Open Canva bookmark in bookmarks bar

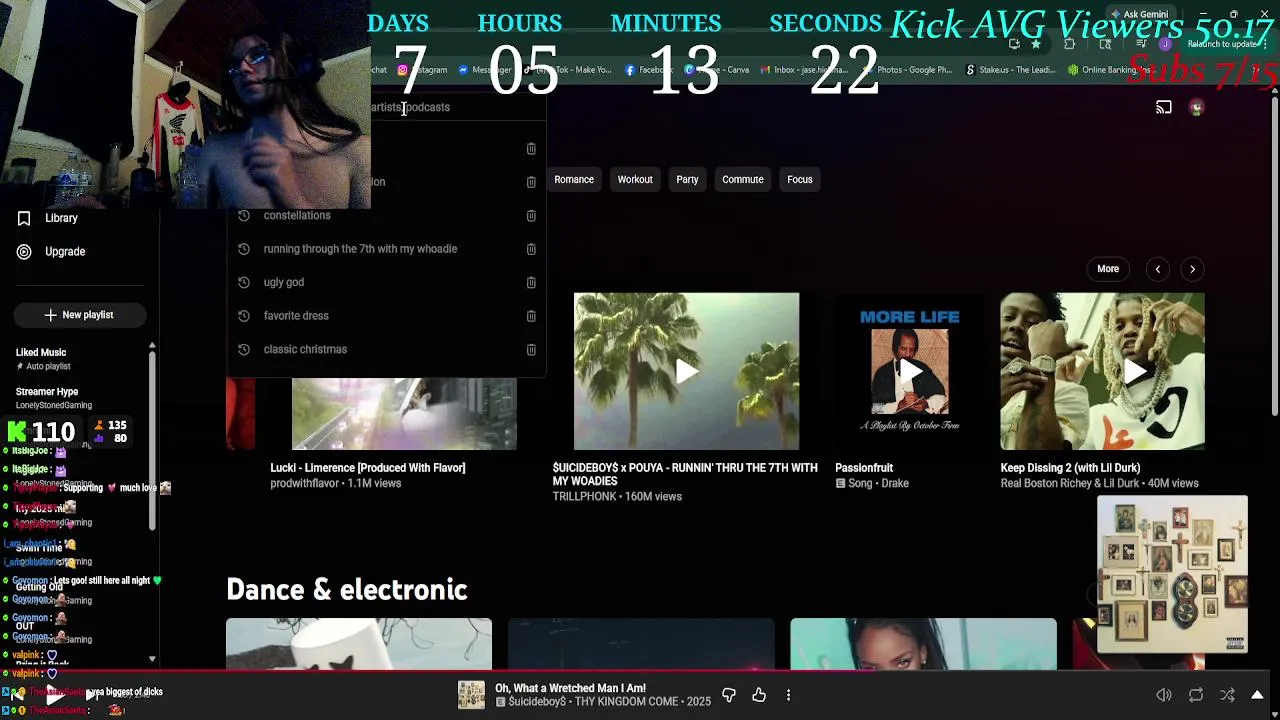tap(716, 70)
